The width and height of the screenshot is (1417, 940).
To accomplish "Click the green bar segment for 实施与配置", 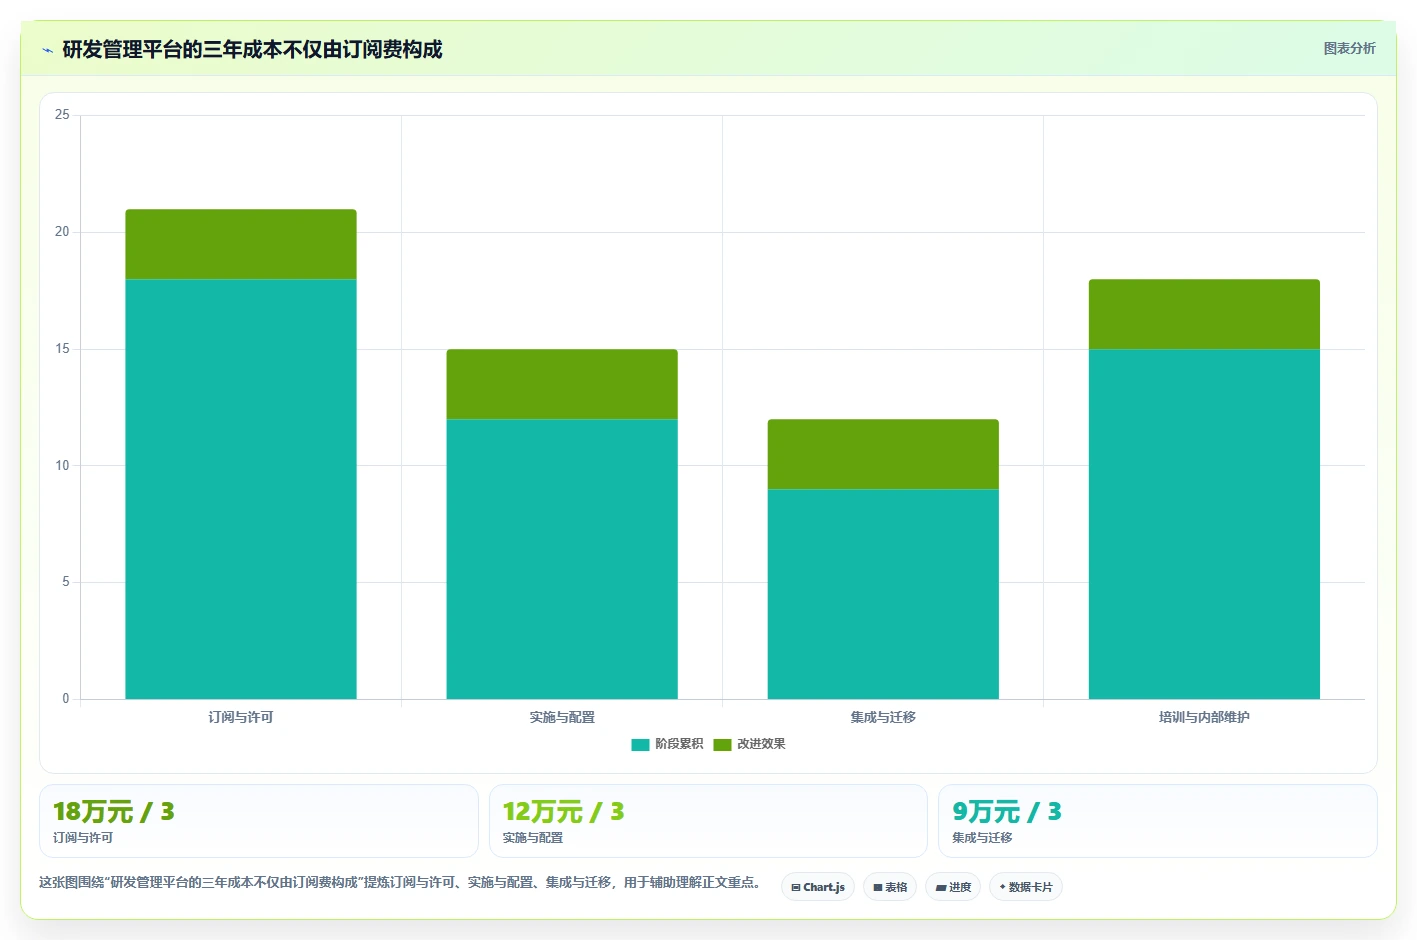I will pyautogui.click(x=562, y=384).
